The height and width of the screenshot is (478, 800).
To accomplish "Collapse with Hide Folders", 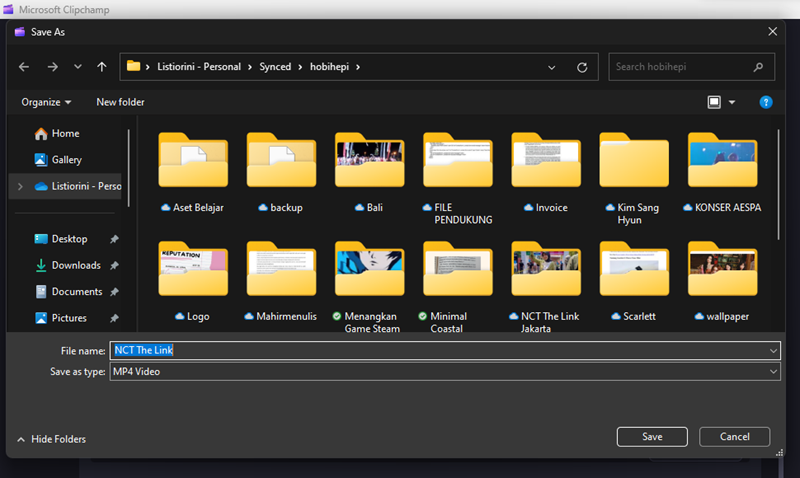I will pos(51,439).
